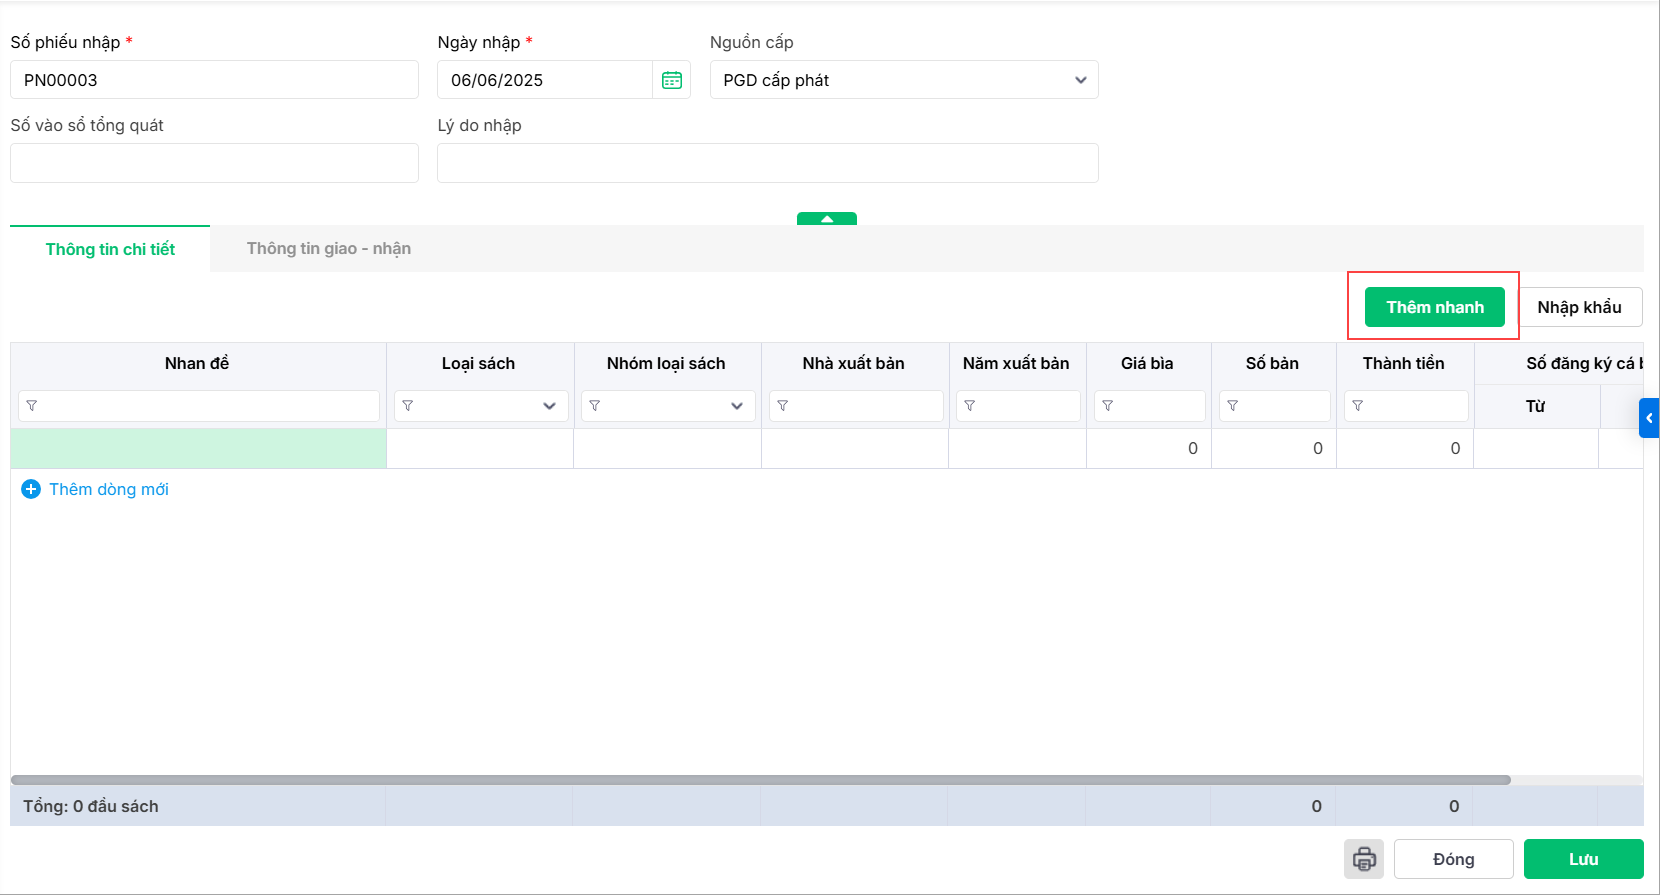1660x895 pixels.
Task: Click the filter icon under Thành tiền
Action: [x=1358, y=406]
